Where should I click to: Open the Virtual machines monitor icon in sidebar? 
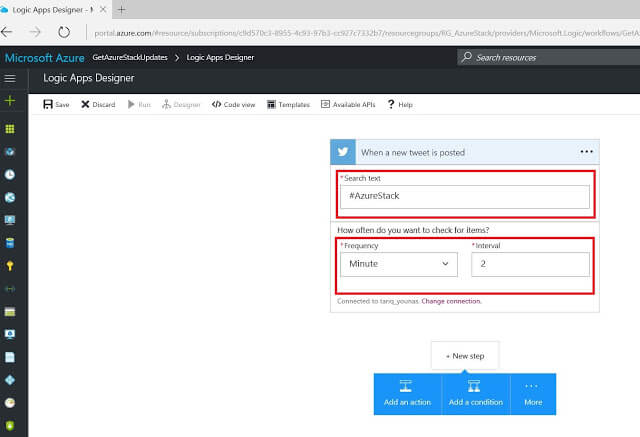(10, 220)
